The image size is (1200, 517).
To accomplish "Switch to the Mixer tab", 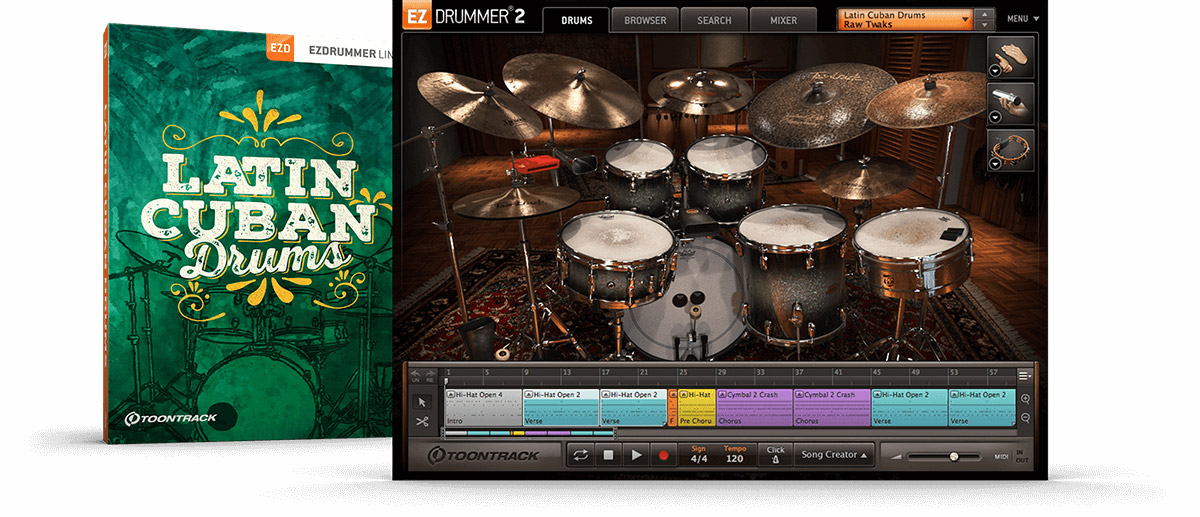I will (x=783, y=20).
